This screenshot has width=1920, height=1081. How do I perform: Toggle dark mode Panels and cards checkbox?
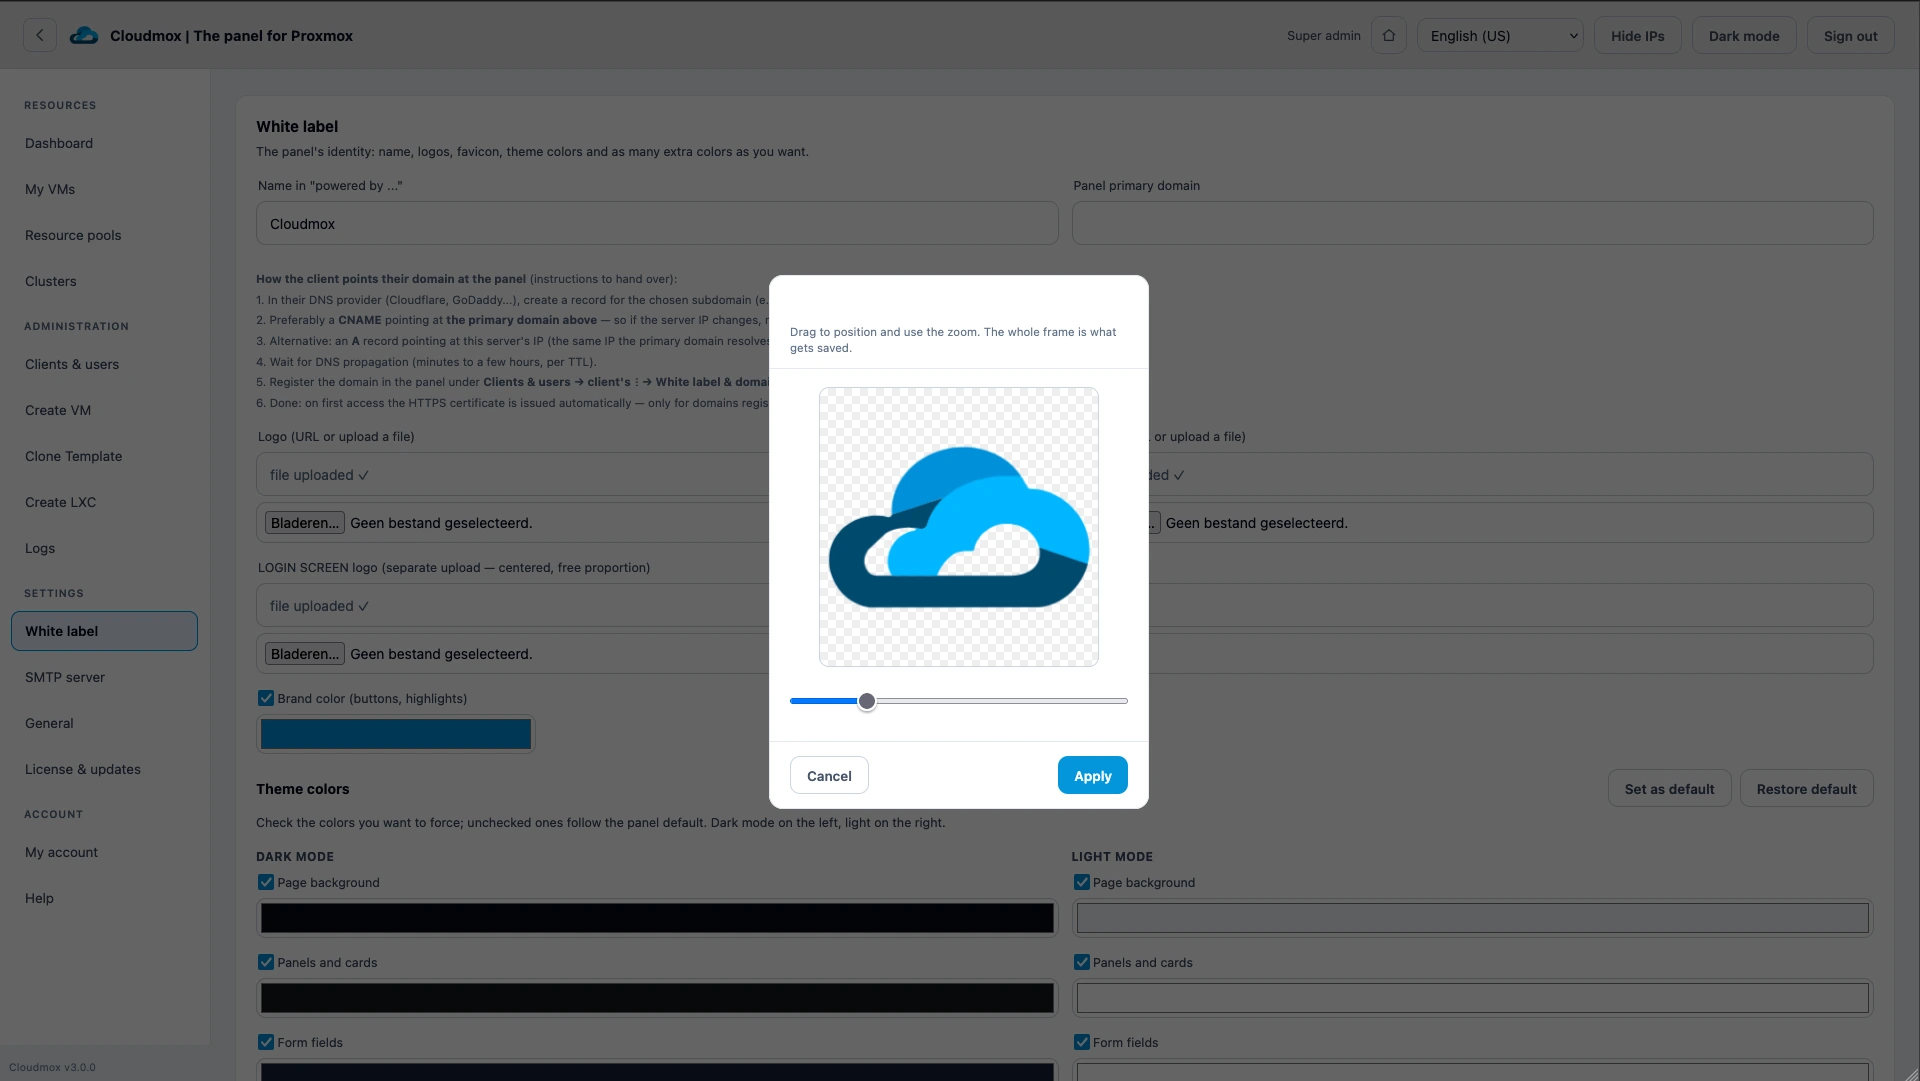[x=266, y=962]
